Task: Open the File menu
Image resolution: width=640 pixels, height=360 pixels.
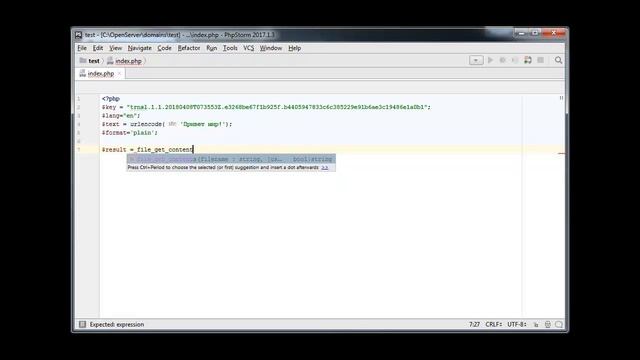Action: click(82, 48)
